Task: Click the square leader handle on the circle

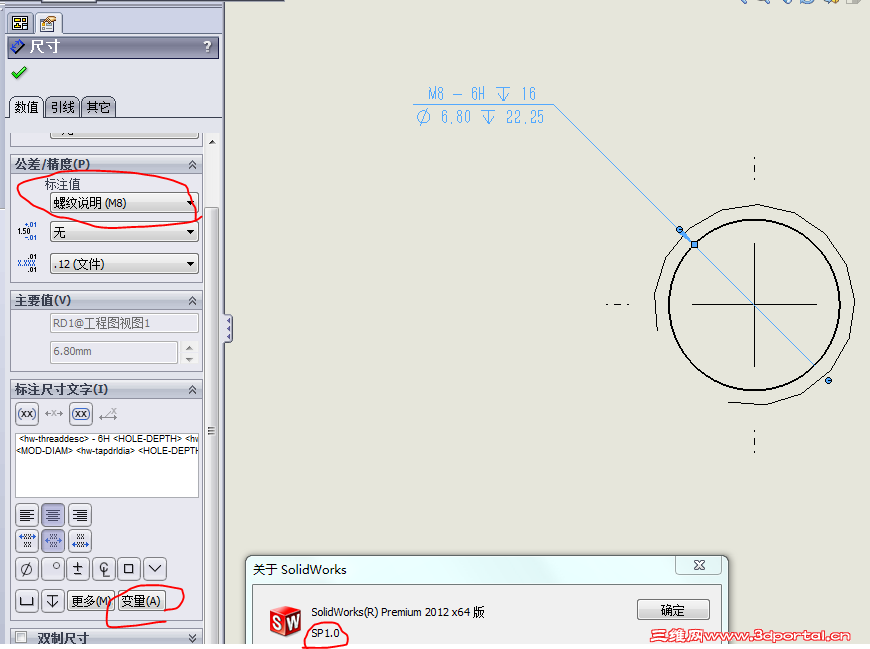Action: [694, 244]
